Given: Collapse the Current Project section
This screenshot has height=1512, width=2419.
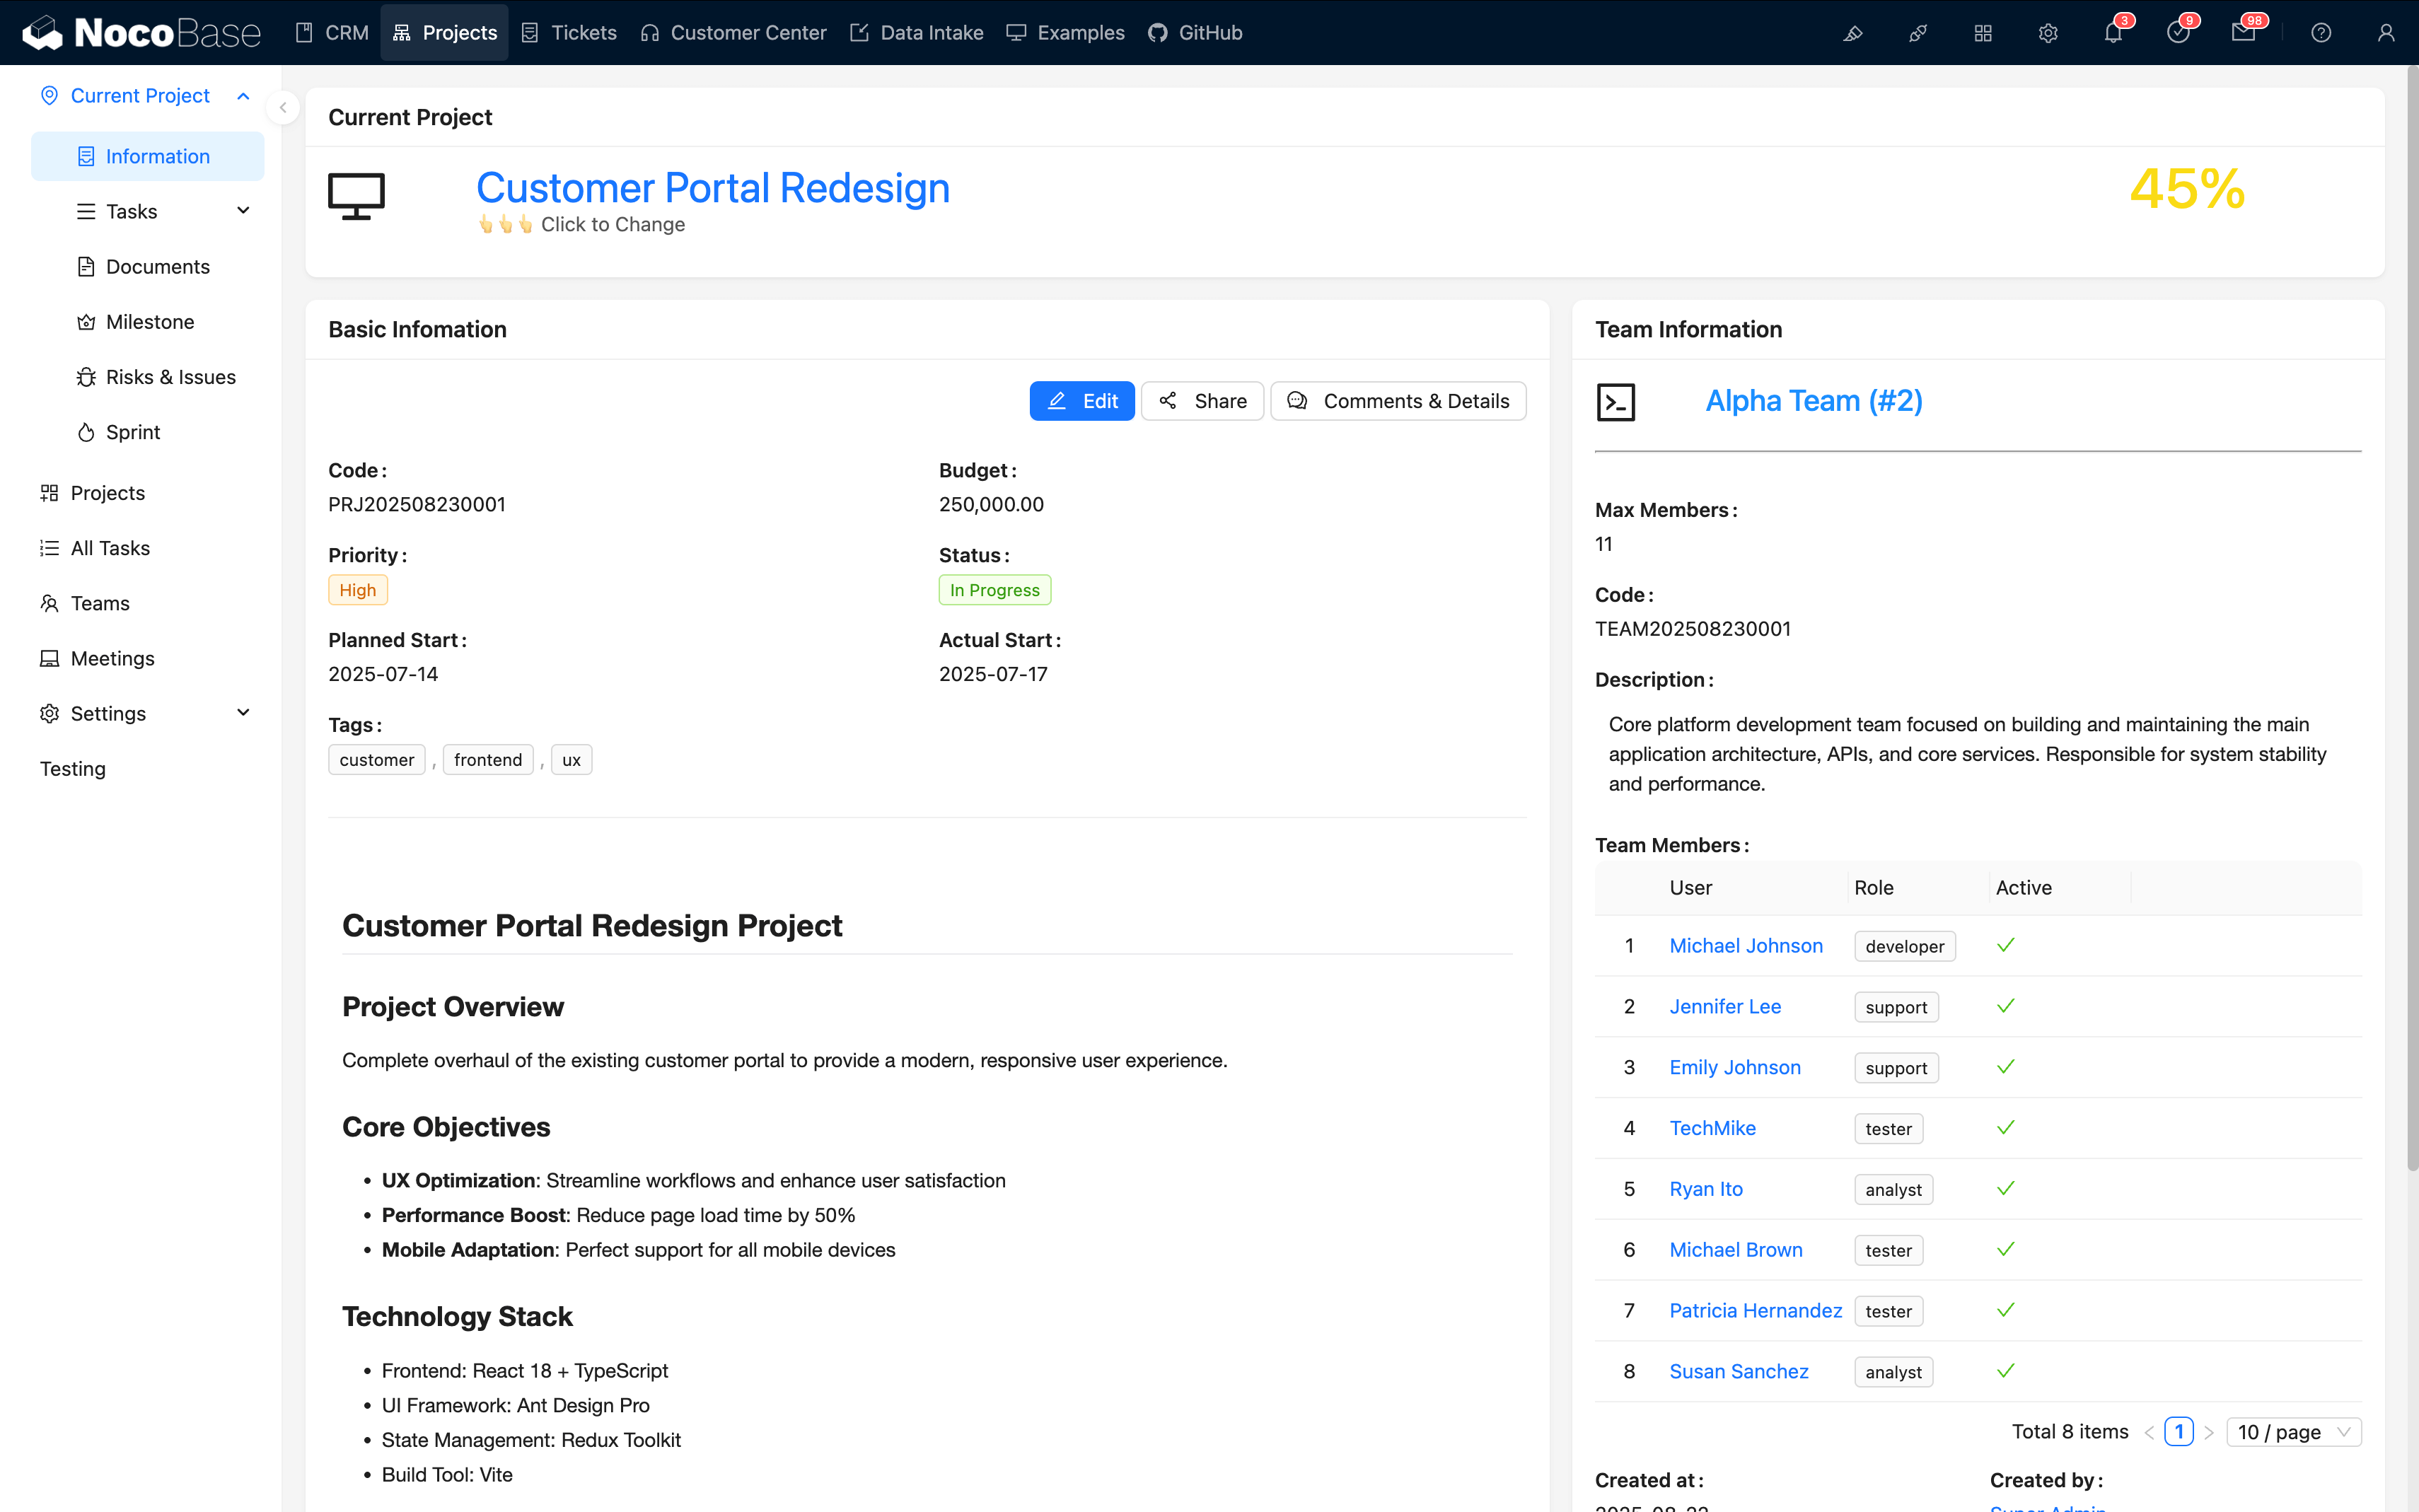Looking at the screenshot, I should [243, 96].
